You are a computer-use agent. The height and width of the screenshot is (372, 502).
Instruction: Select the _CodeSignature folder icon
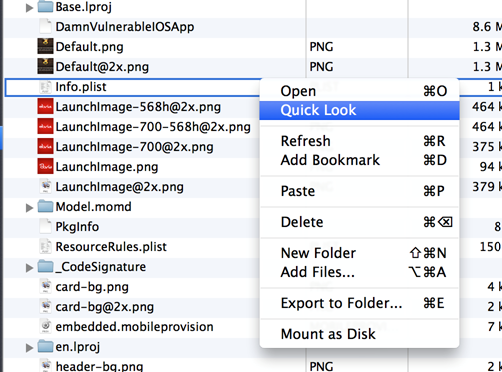point(45,267)
